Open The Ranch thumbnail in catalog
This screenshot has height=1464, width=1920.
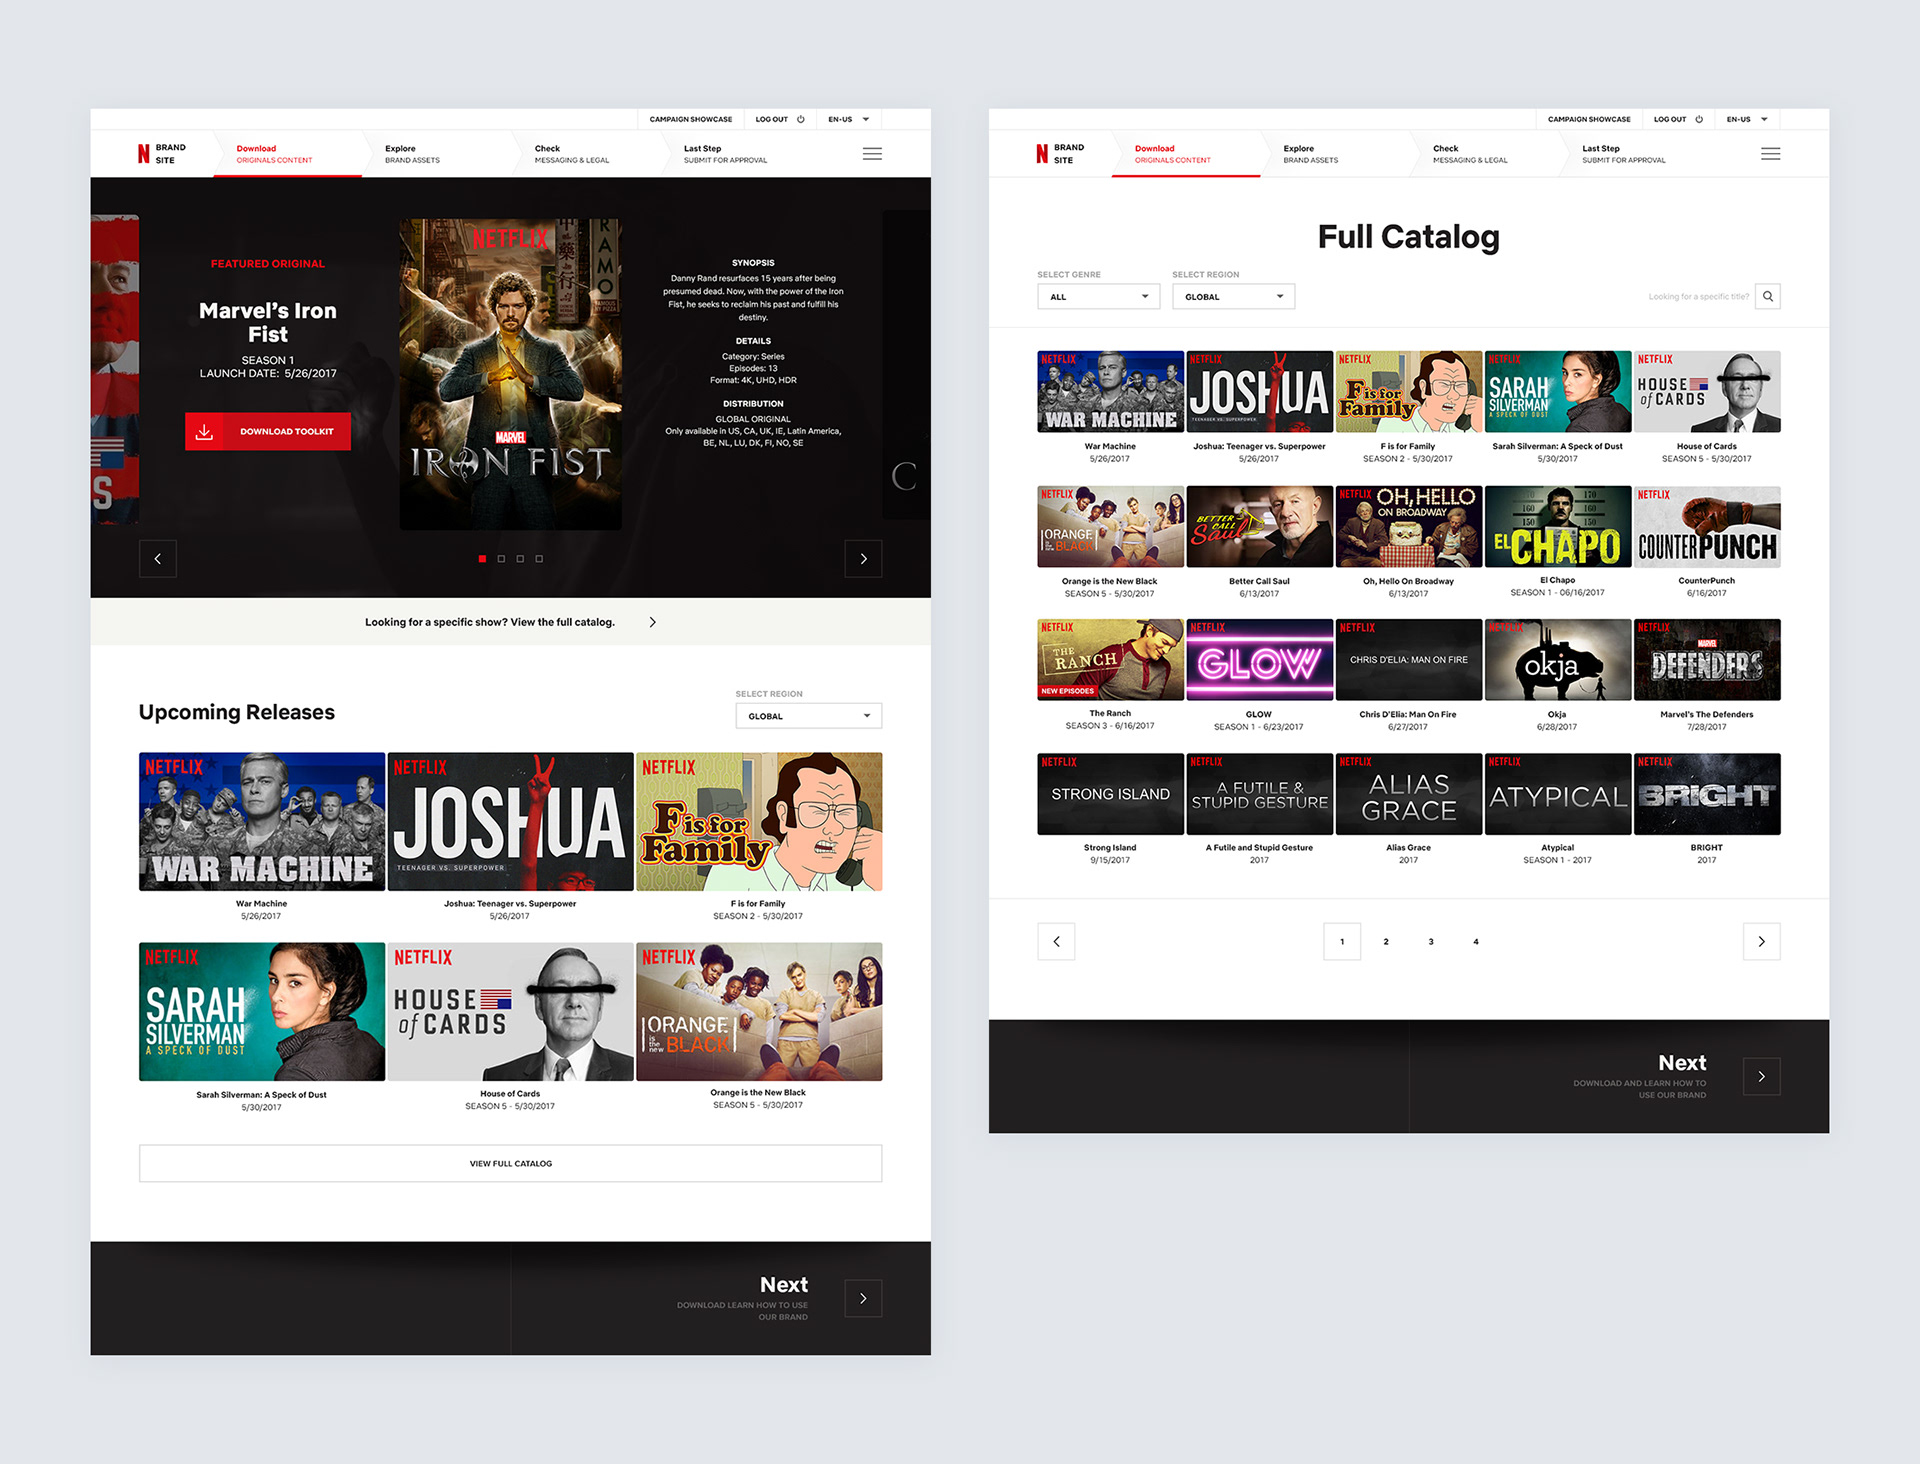click(x=1110, y=659)
